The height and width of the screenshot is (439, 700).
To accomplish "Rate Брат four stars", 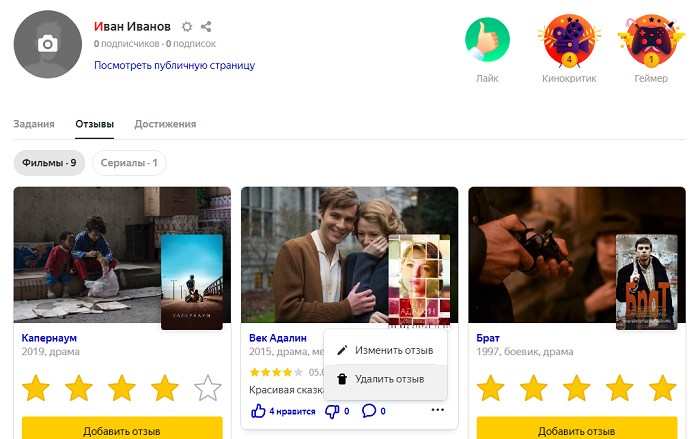I will point(620,388).
